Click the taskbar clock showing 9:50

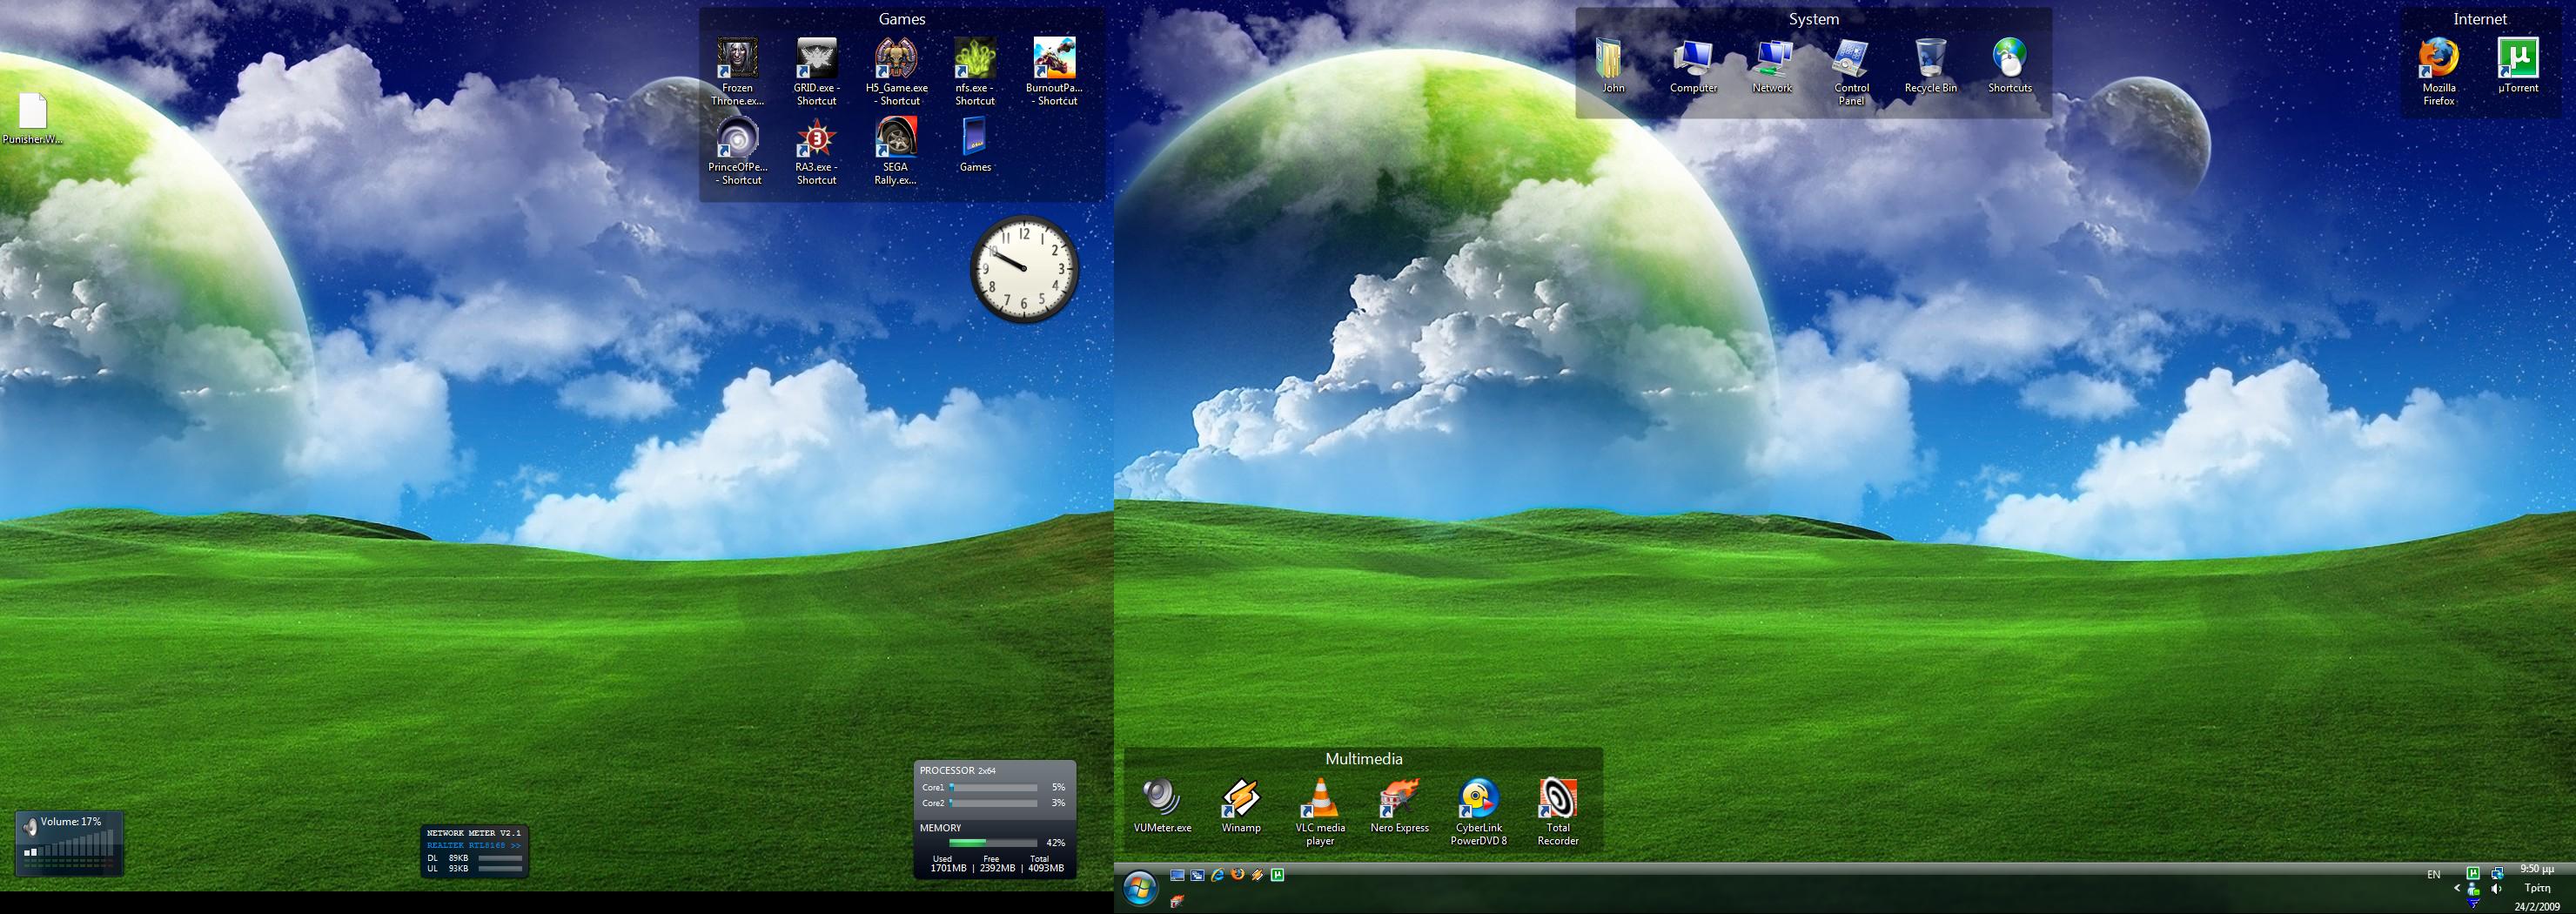click(x=2536, y=869)
